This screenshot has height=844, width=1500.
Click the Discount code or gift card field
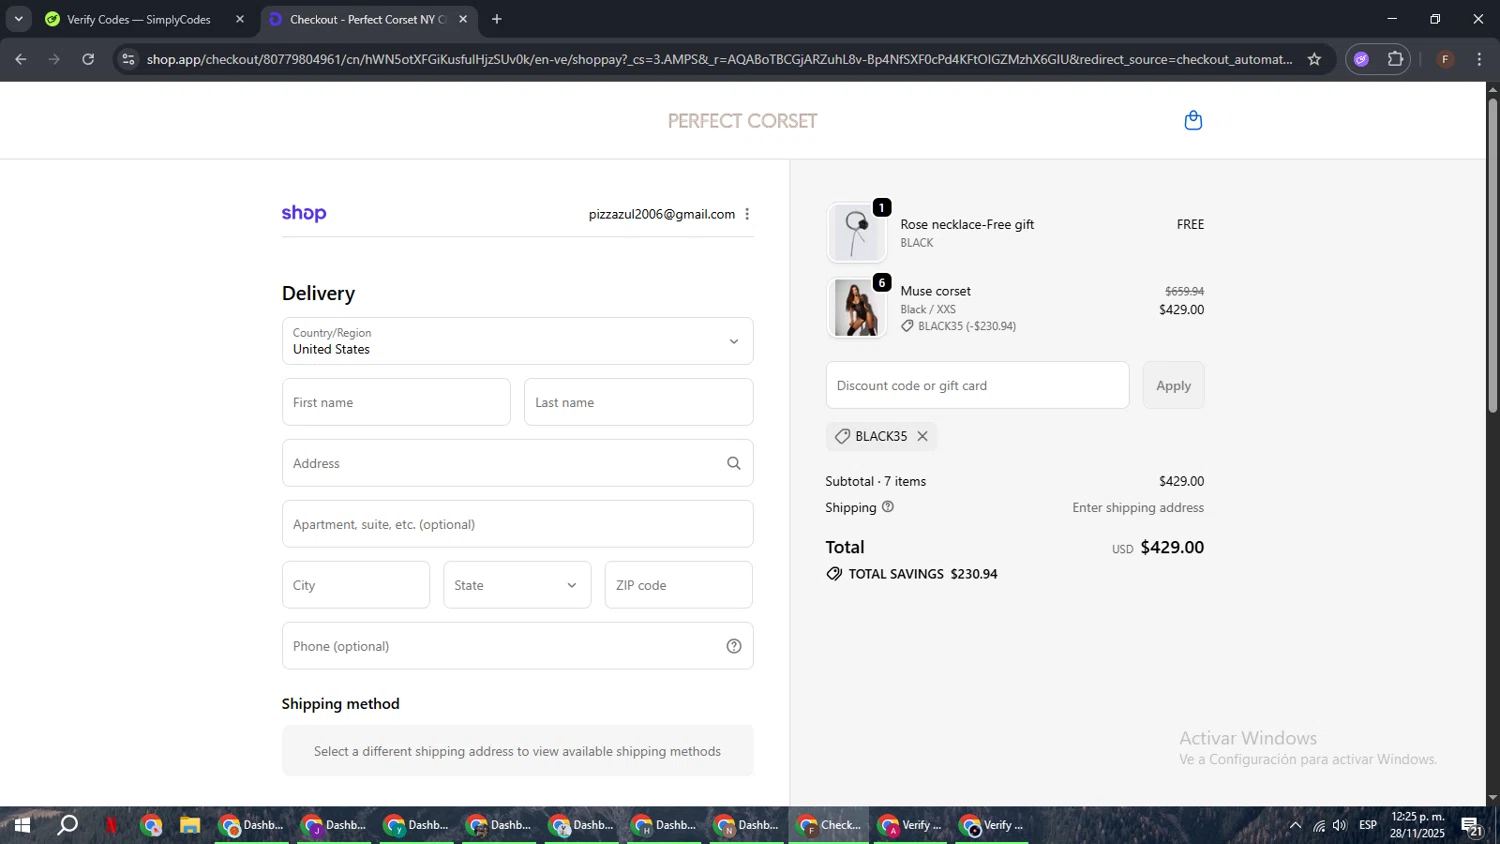point(977,385)
